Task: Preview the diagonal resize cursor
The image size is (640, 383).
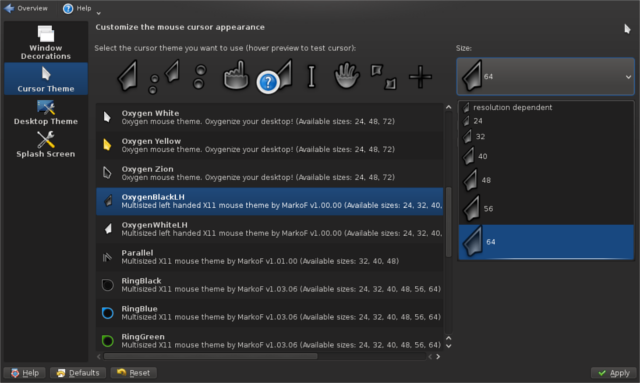Action: point(384,77)
